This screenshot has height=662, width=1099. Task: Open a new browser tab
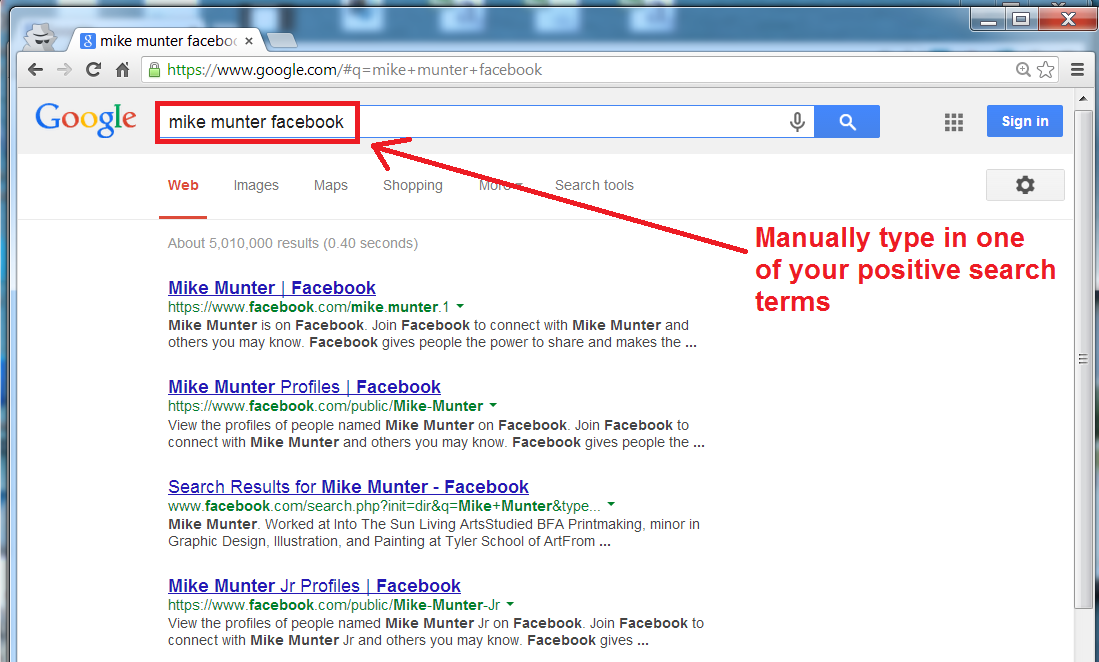282,41
